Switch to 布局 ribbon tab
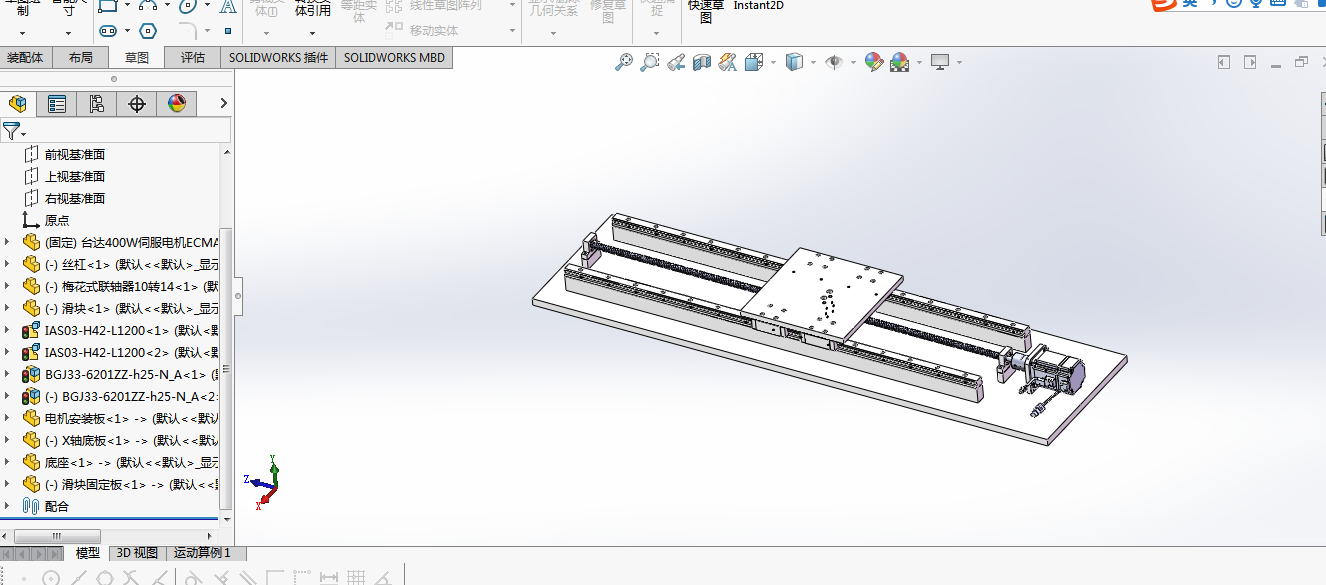The image size is (1326, 585). click(81, 58)
